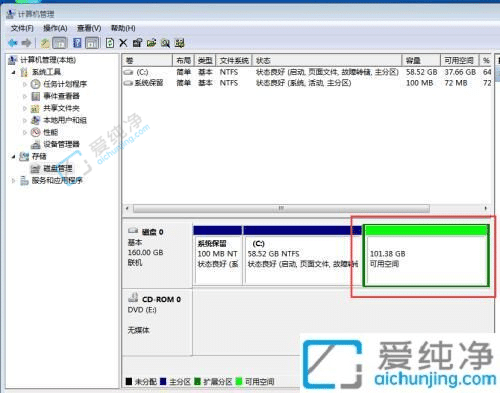
Task: Select 计算机管理(本地) root node
Action: (x=48, y=60)
